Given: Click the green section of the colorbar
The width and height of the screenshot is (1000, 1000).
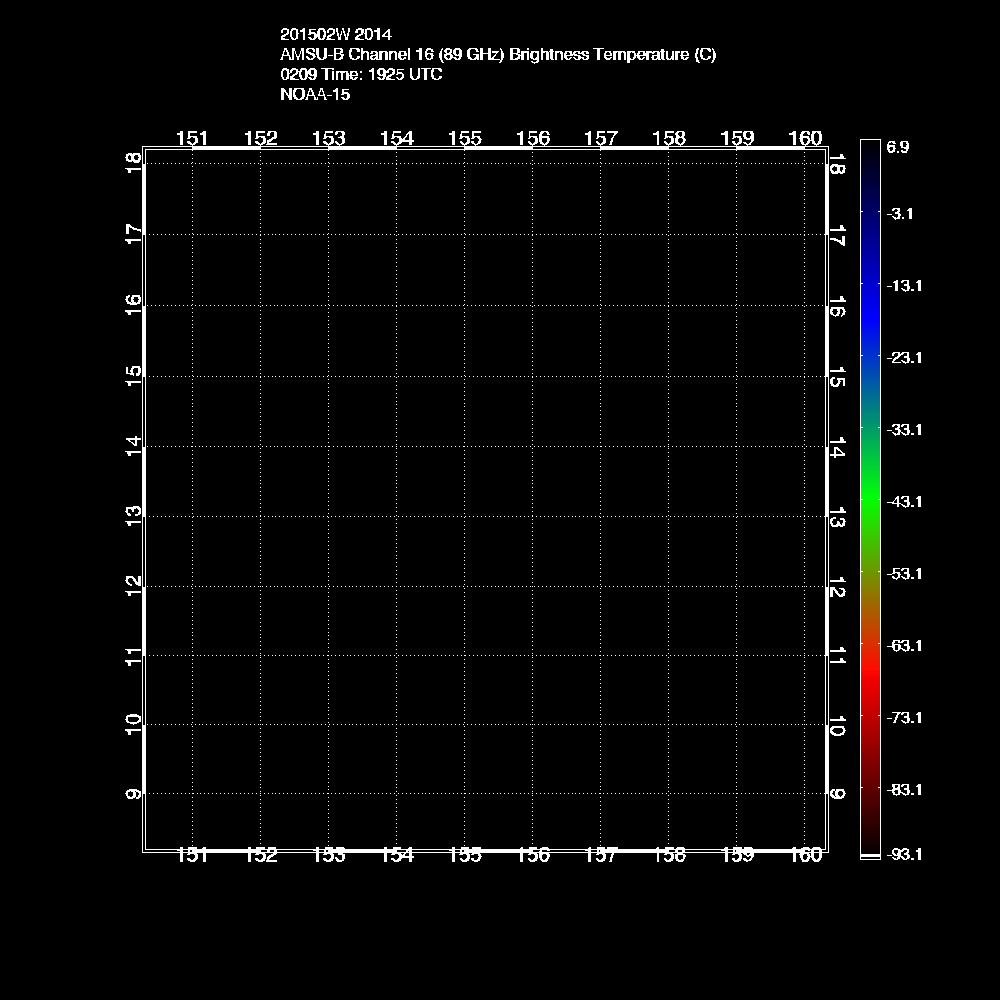Looking at the screenshot, I should pos(870,500).
